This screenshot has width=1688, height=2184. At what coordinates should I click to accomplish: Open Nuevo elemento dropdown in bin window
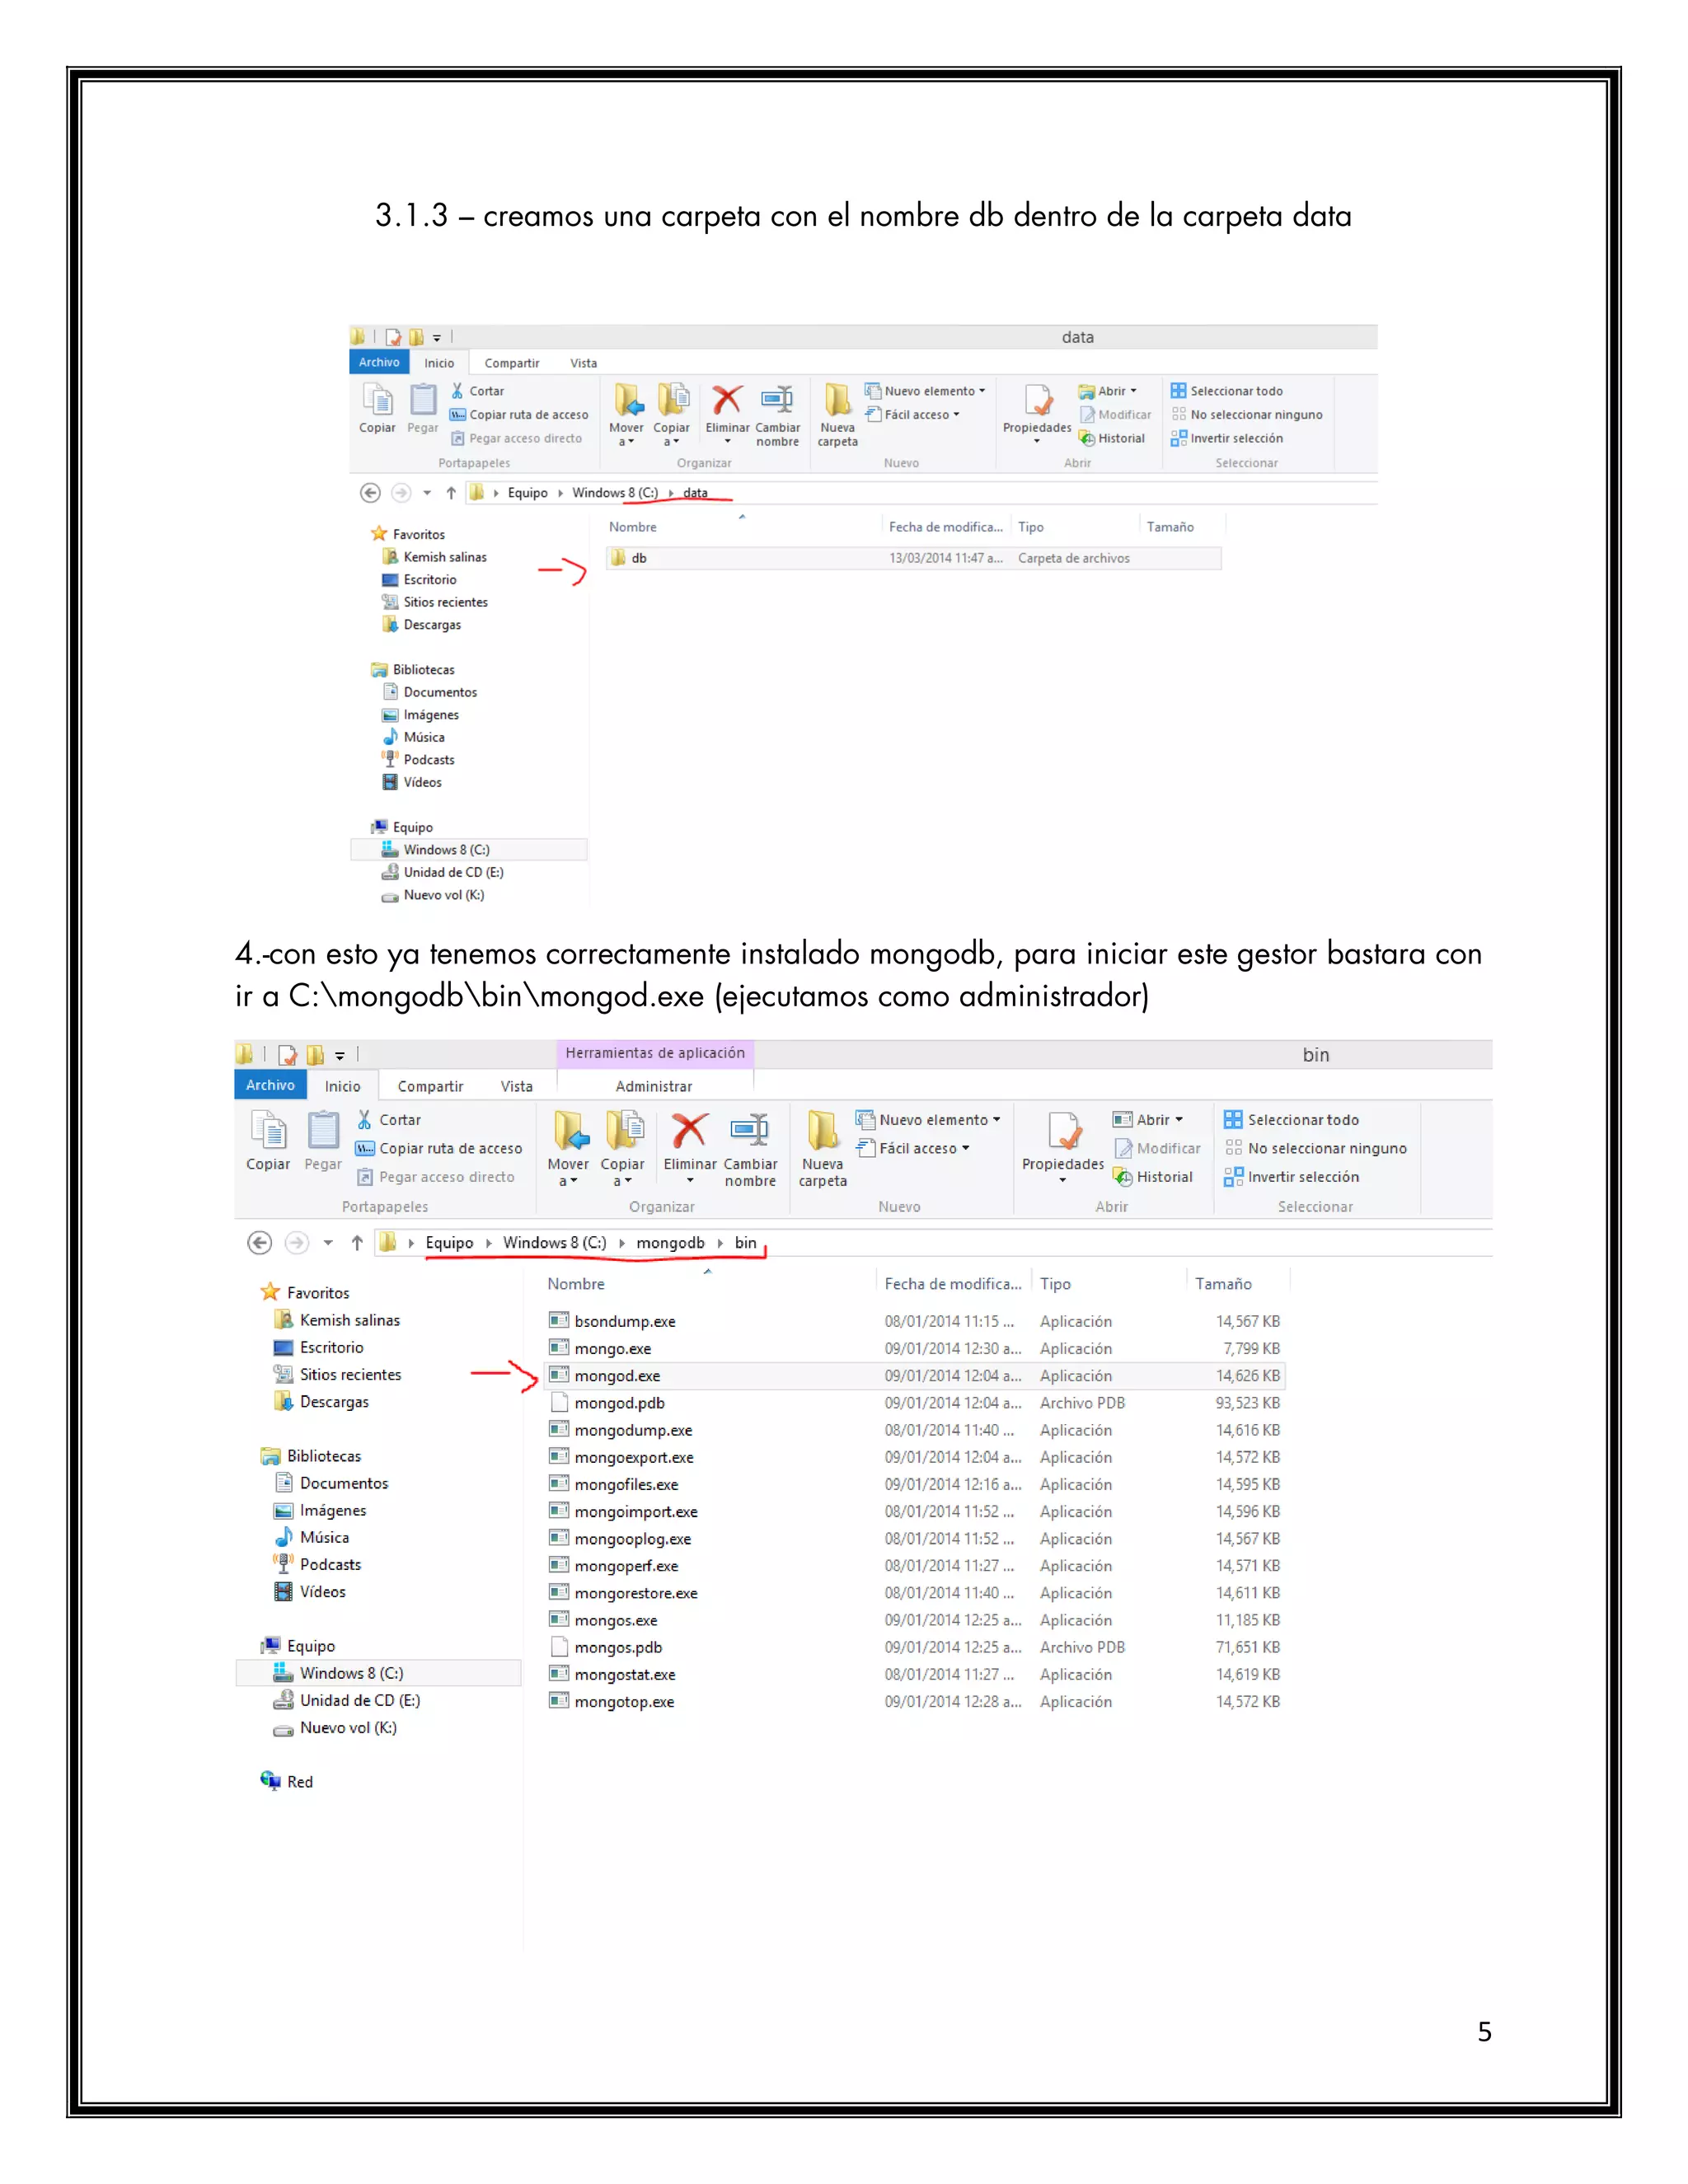[x=928, y=1119]
